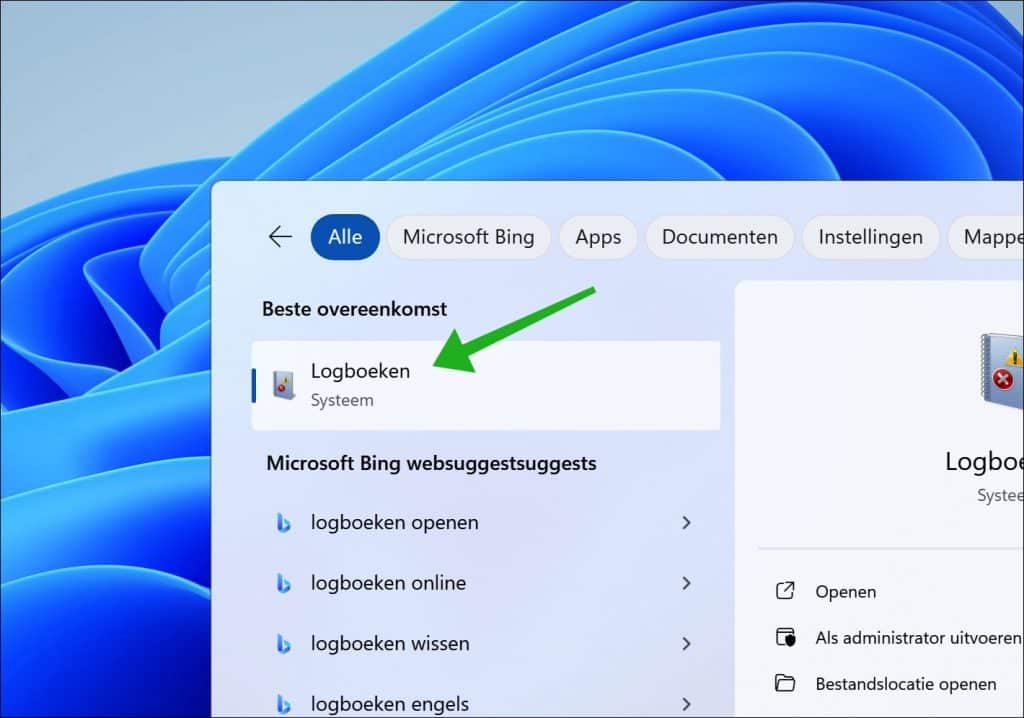
Task: Choose Bestandslocatie openen
Action: [x=906, y=684]
